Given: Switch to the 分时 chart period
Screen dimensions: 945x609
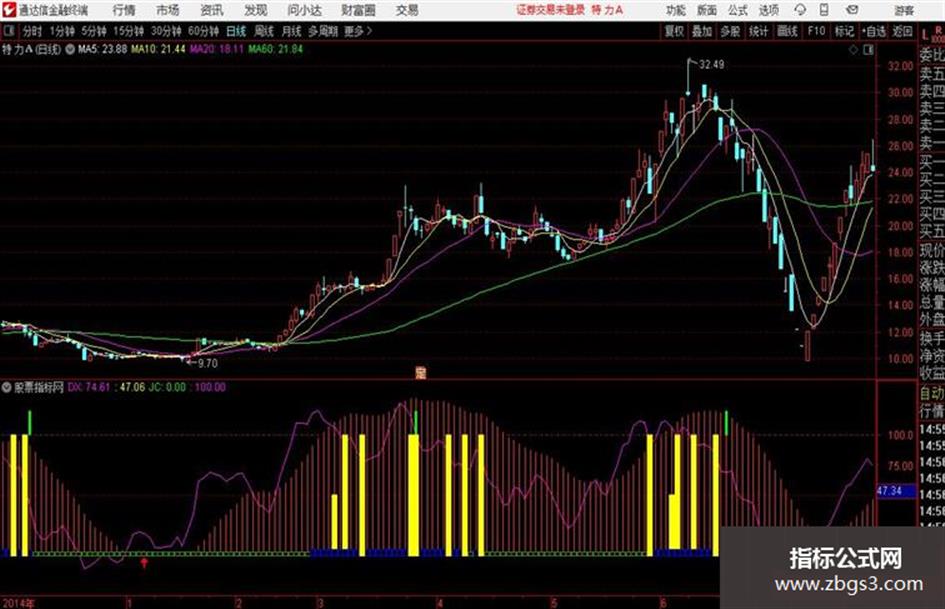Looking at the screenshot, I should (x=32, y=31).
